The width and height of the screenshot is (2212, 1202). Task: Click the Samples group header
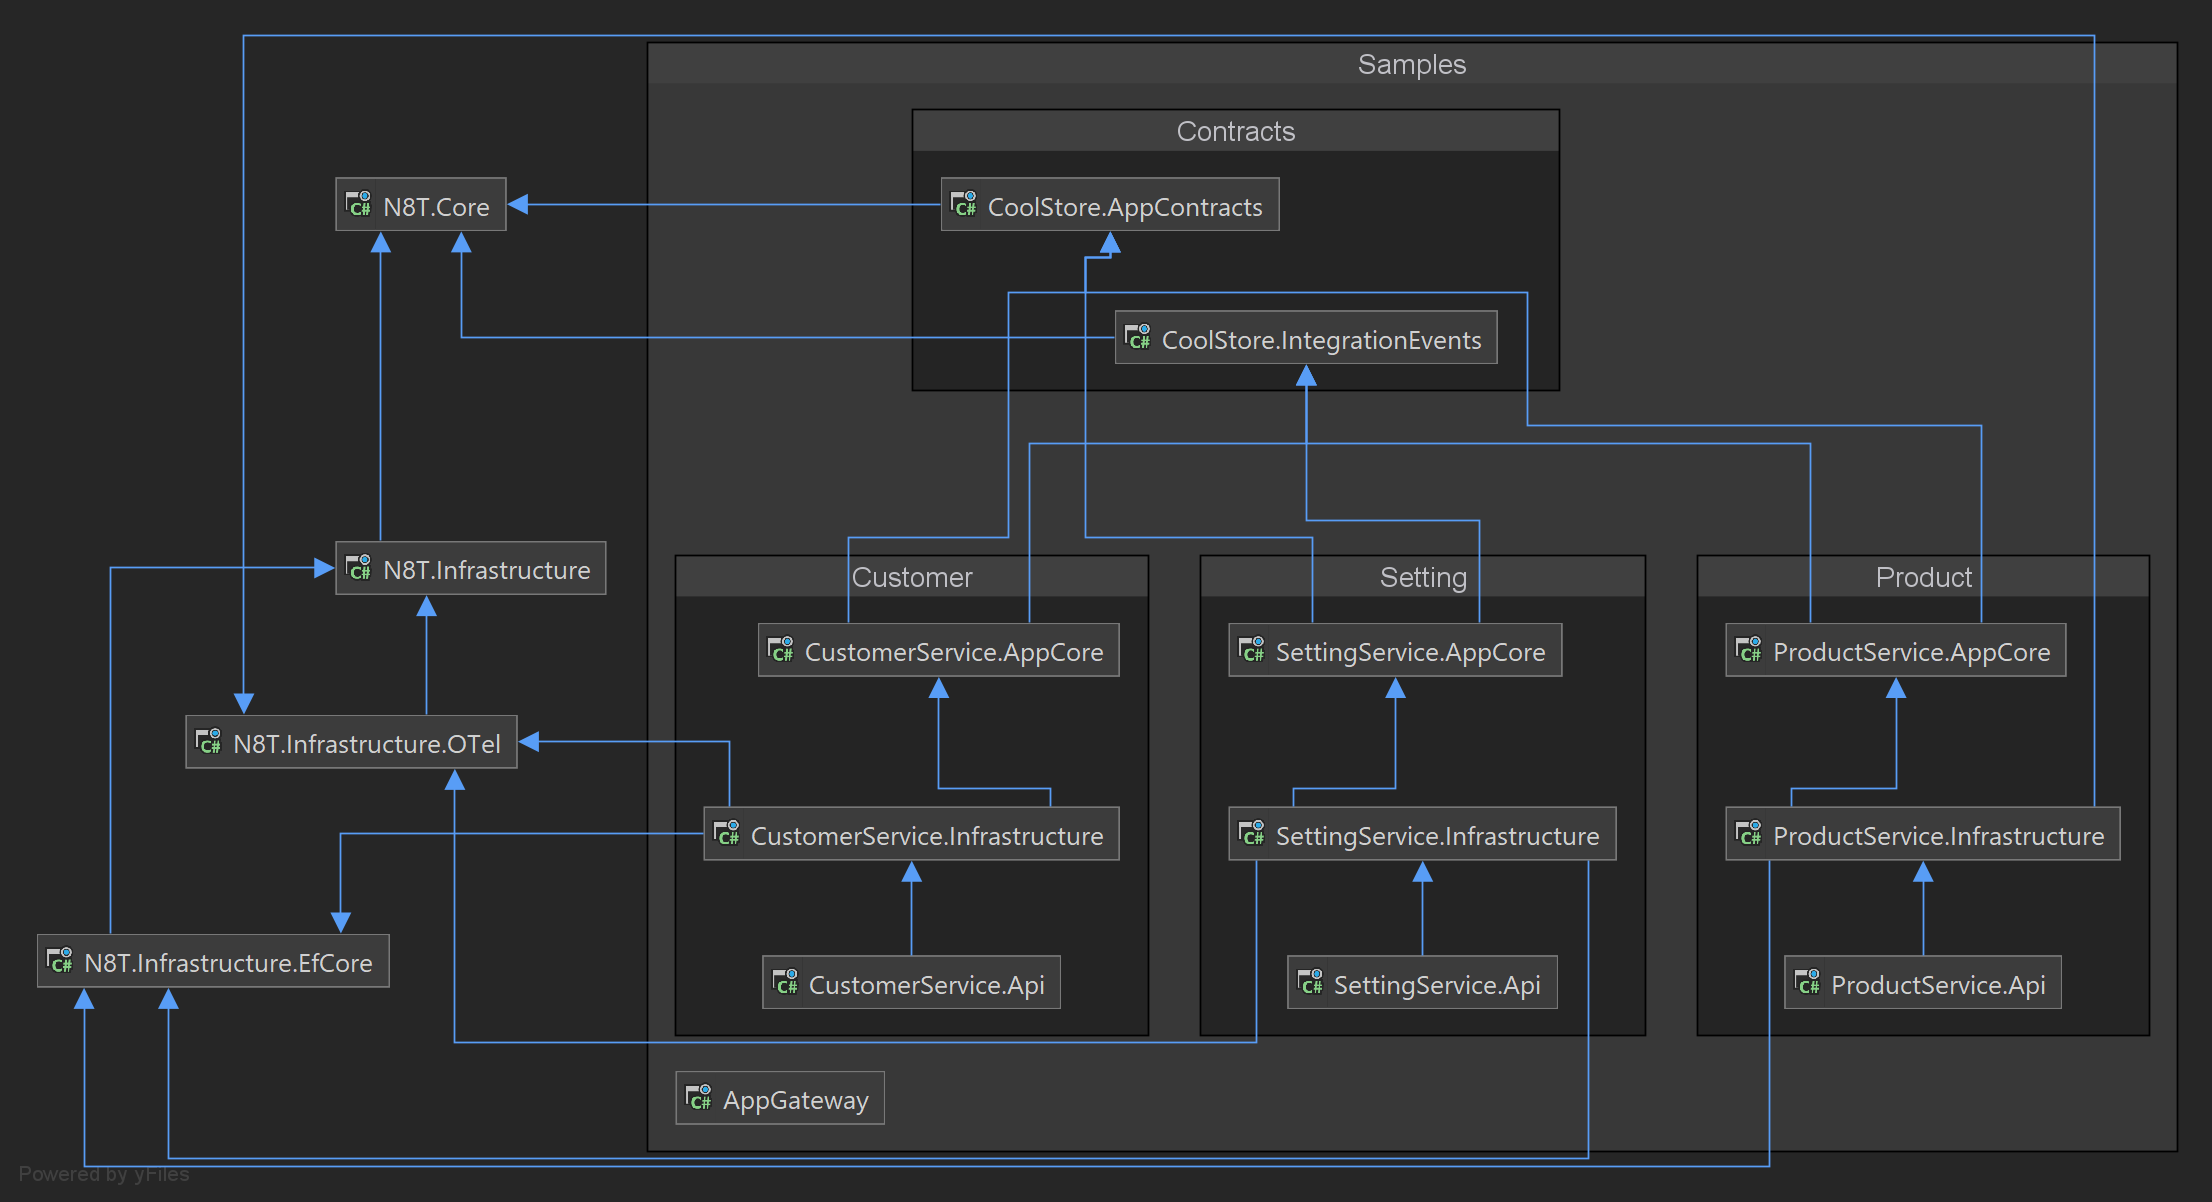1411,64
